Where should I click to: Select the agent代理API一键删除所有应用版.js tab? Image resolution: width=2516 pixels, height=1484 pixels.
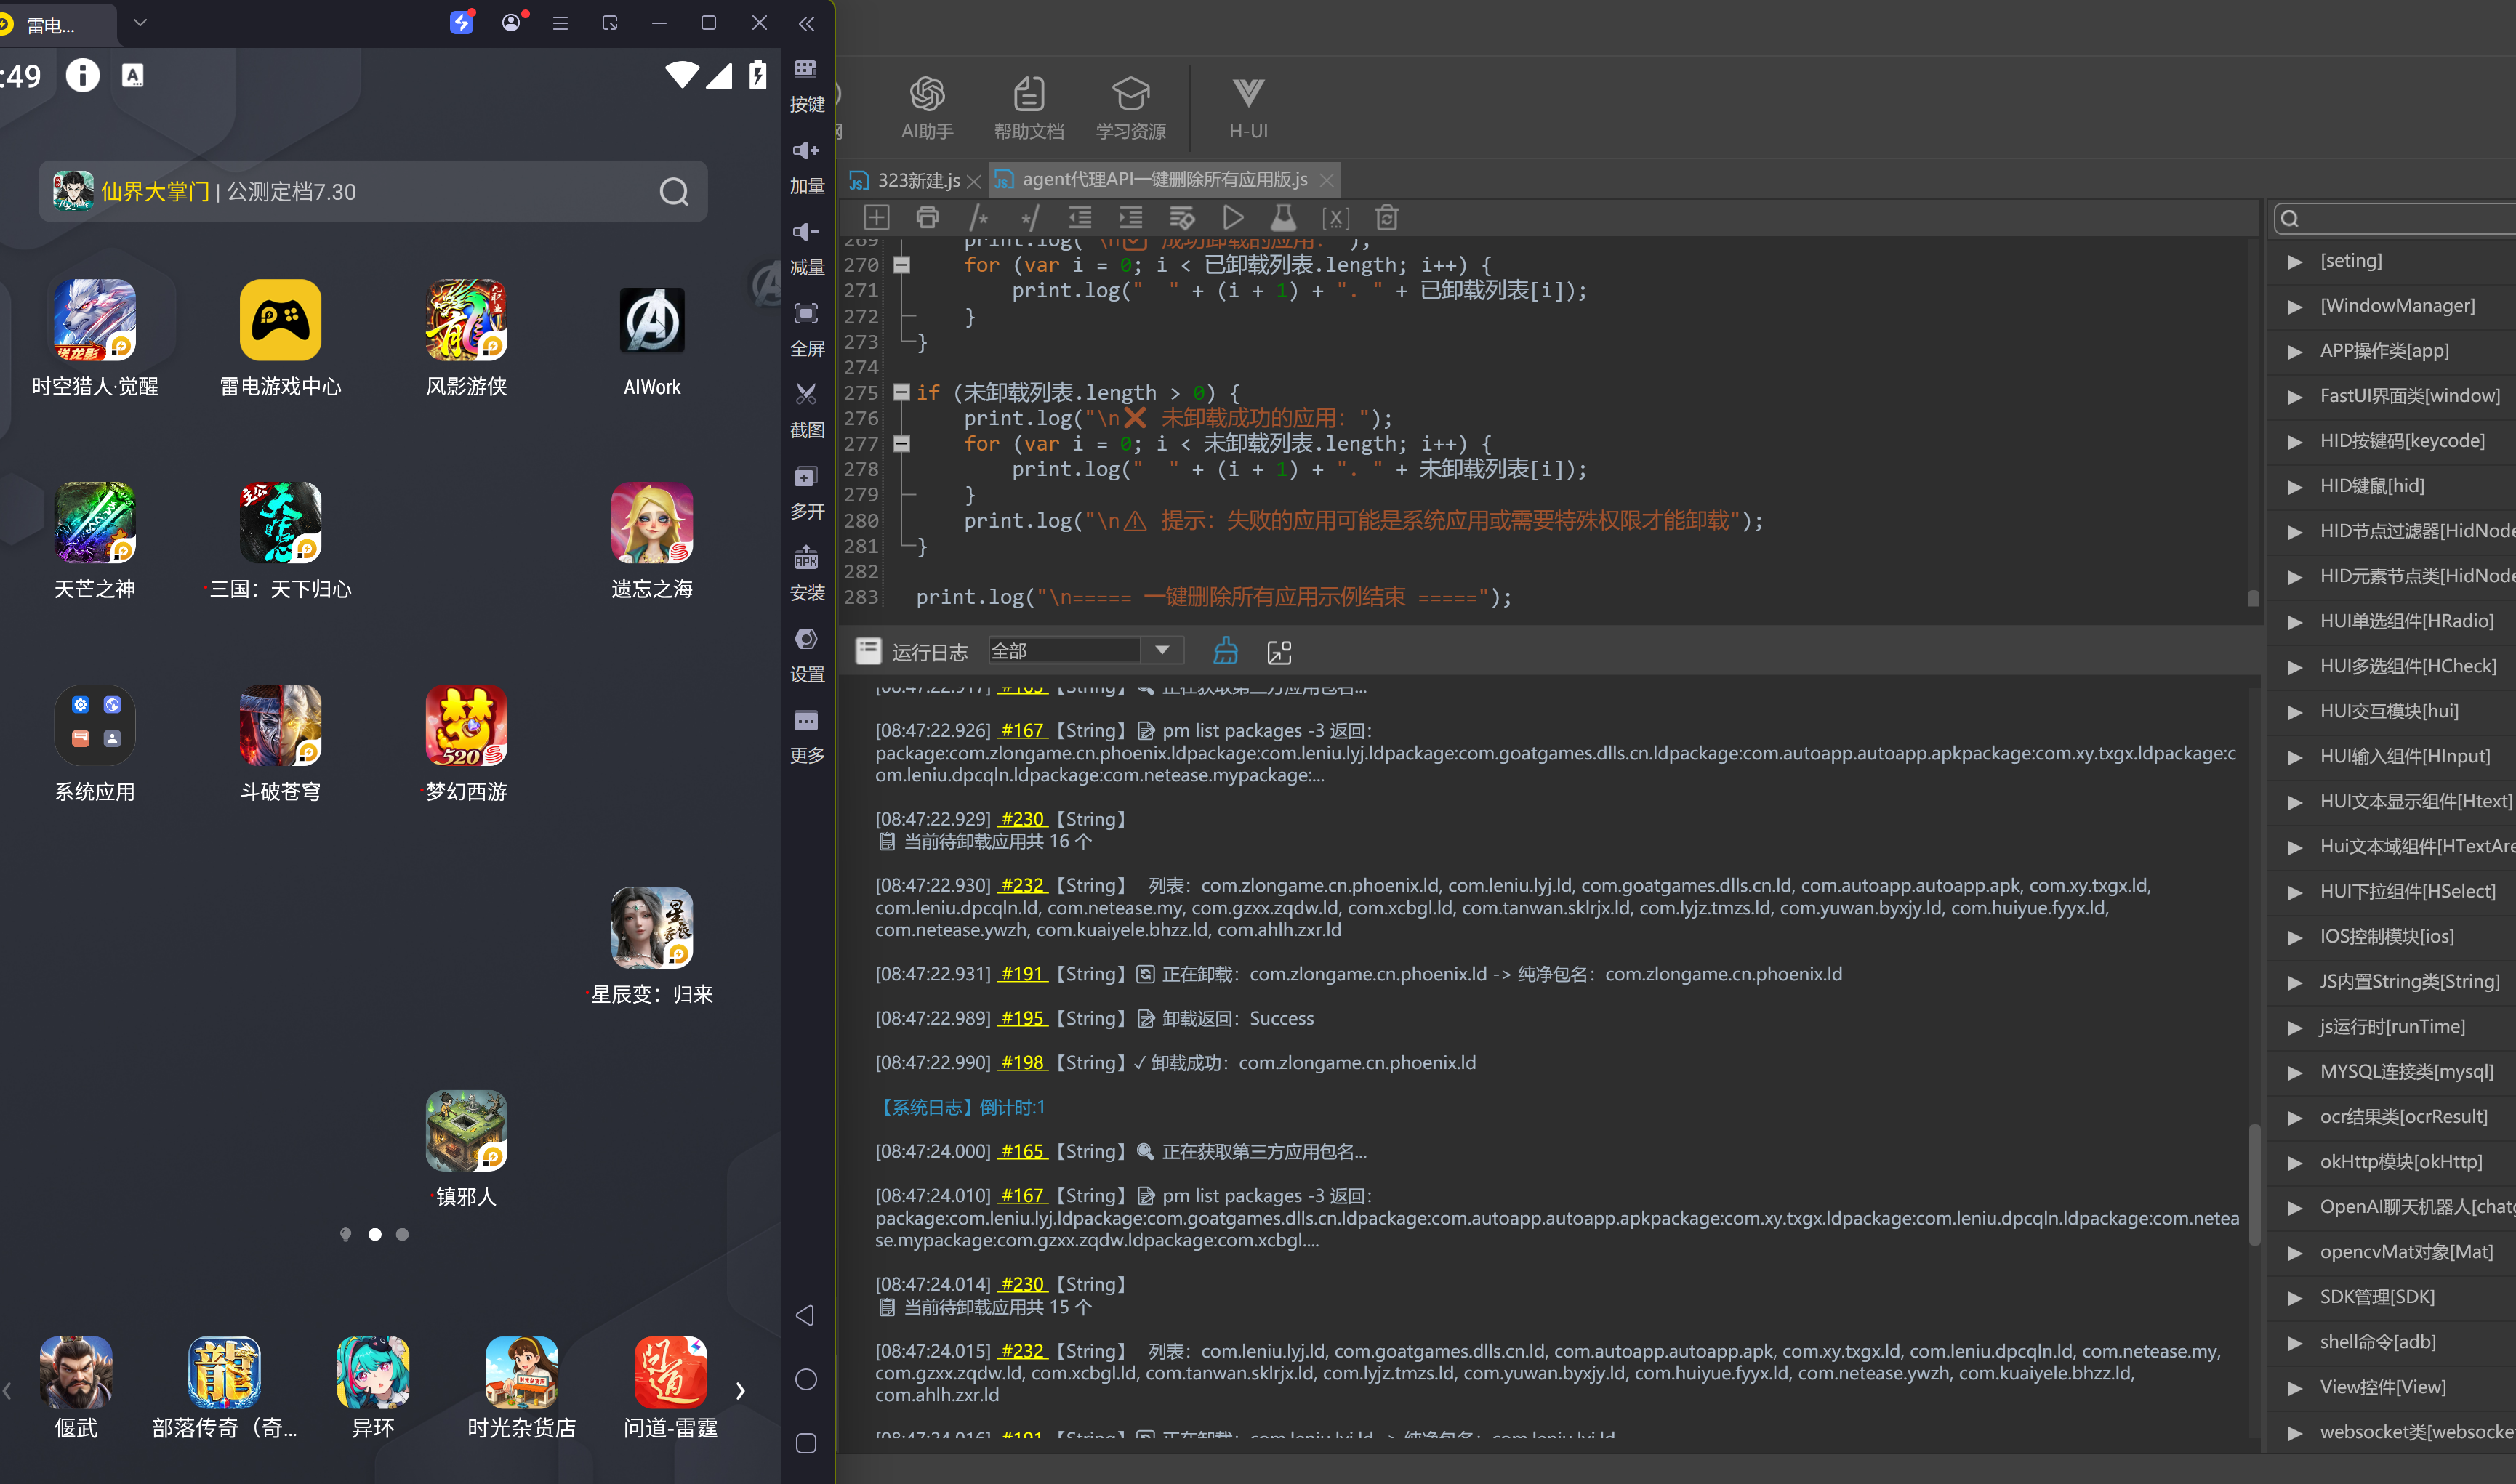(x=1164, y=180)
